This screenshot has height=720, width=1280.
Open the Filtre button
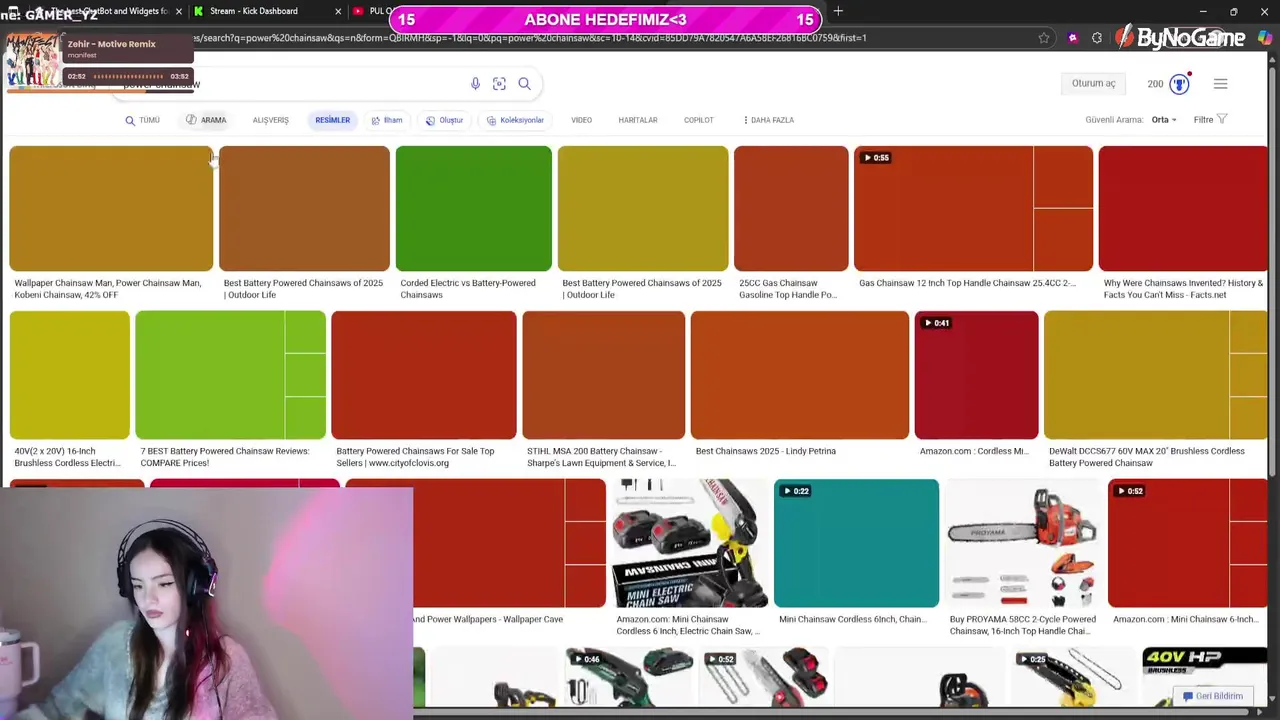tap(1210, 120)
